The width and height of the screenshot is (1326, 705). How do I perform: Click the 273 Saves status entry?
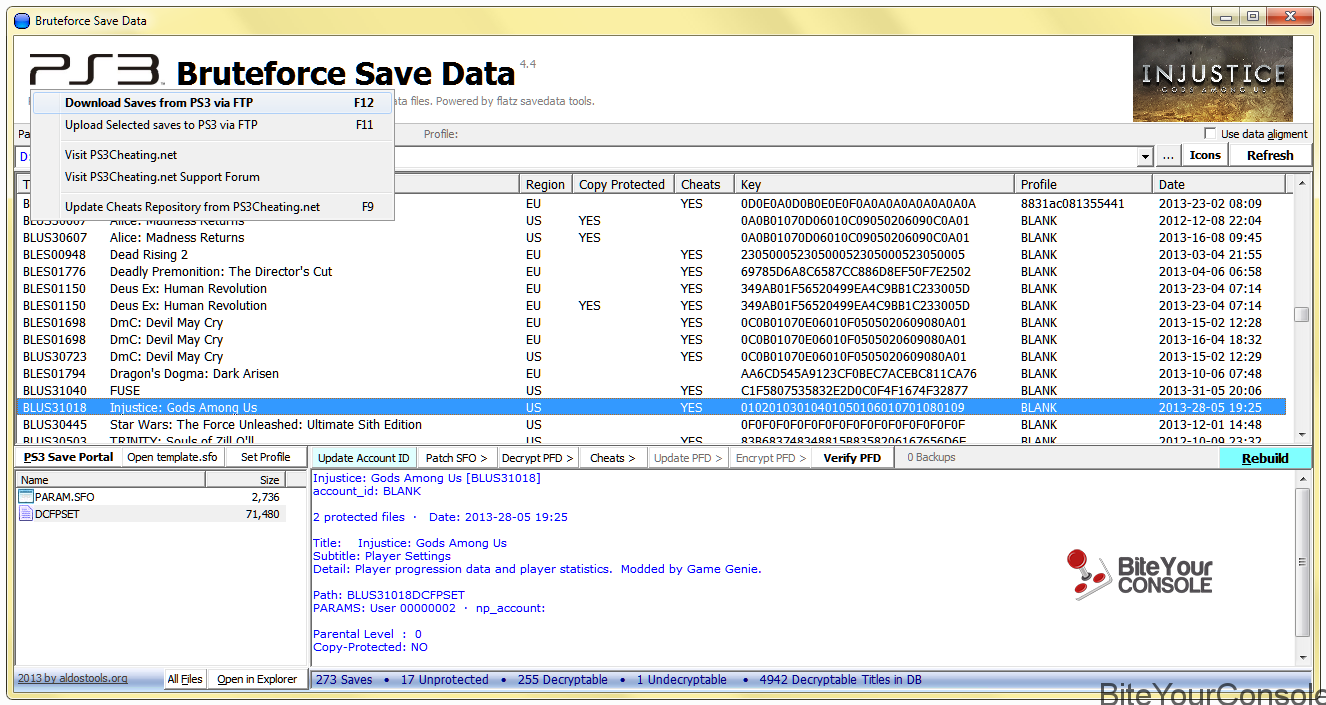click(344, 680)
